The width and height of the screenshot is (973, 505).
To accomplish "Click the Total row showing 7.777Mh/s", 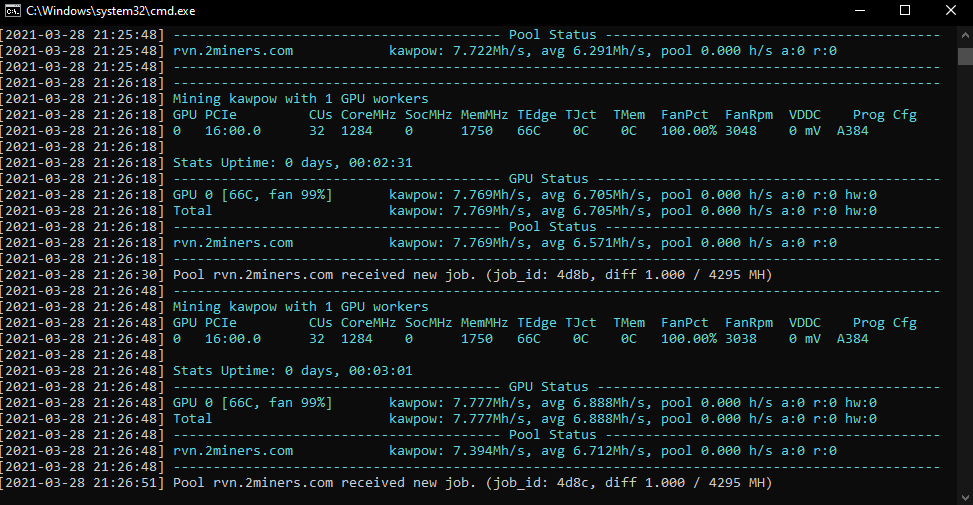I will (x=193, y=419).
